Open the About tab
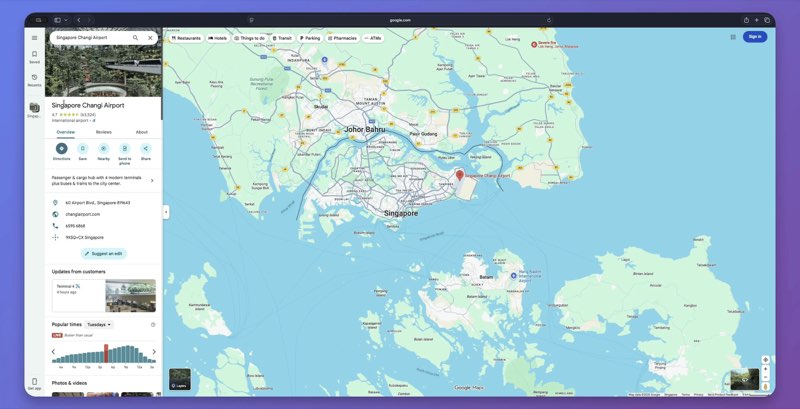Image resolution: width=800 pixels, height=409 pixels. (x=142, y=132)
